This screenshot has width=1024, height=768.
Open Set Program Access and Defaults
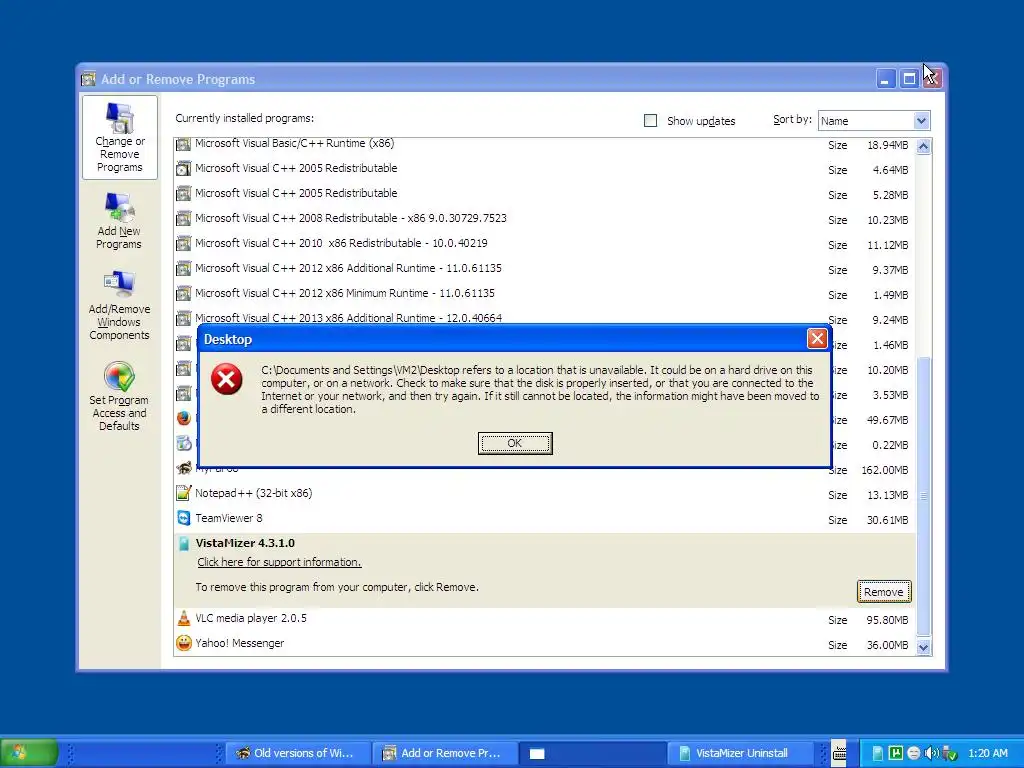click(119, 396)
